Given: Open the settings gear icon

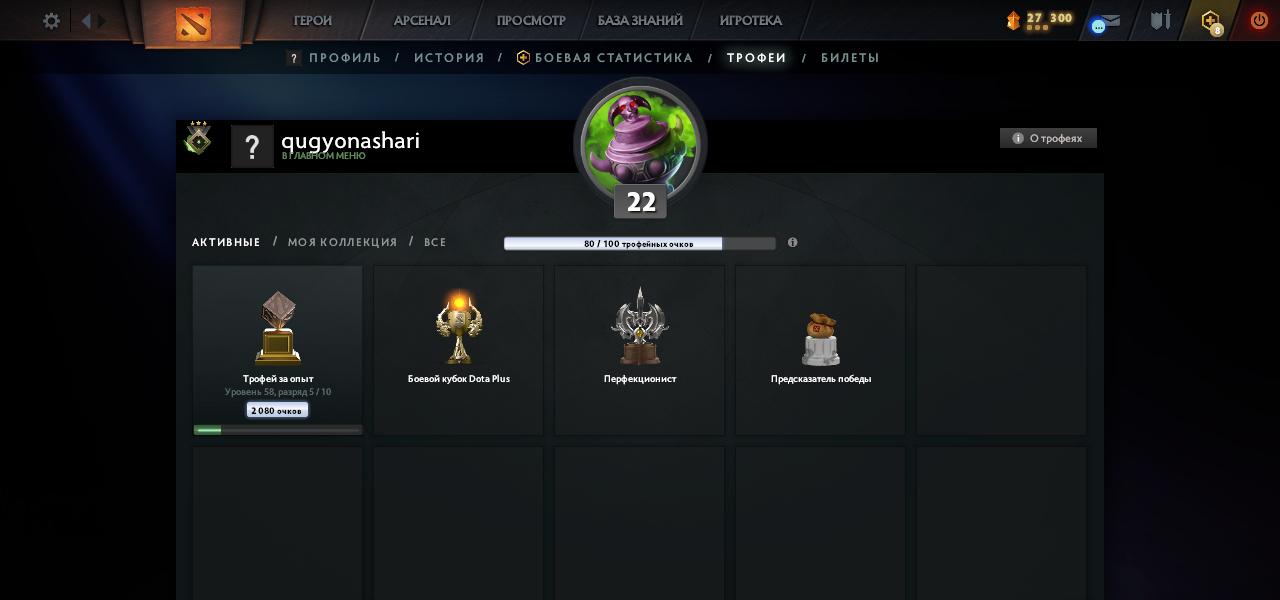Looking at the screenshot, I should point(51,20).
